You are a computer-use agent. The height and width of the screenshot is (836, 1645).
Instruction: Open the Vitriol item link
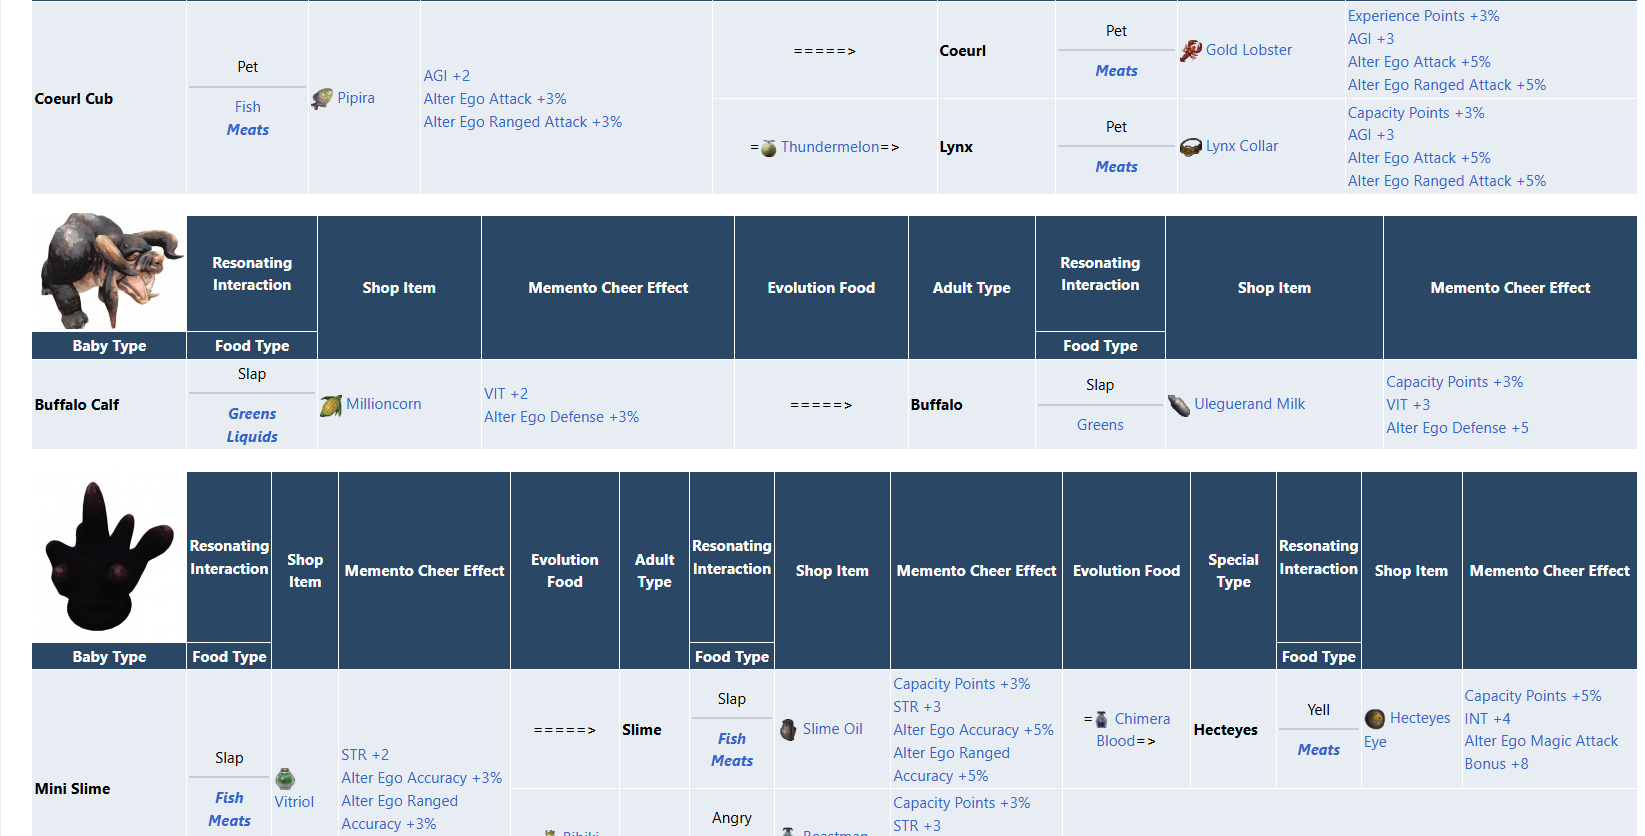[294, 802]
